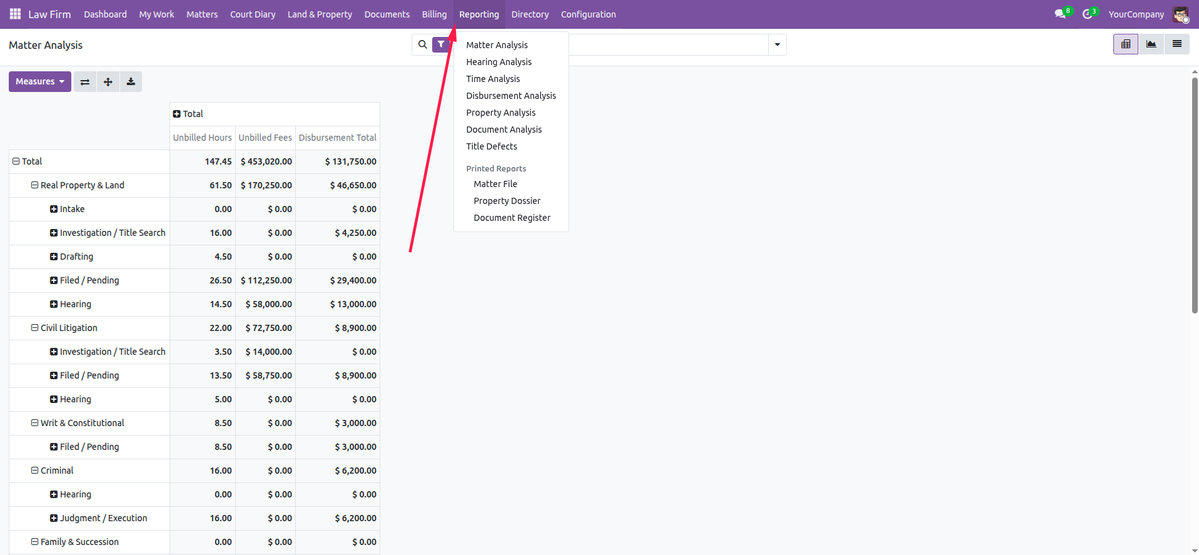
Task: Switch to graph view icon
Action: pyautogui.click(x=1151, y=44)
